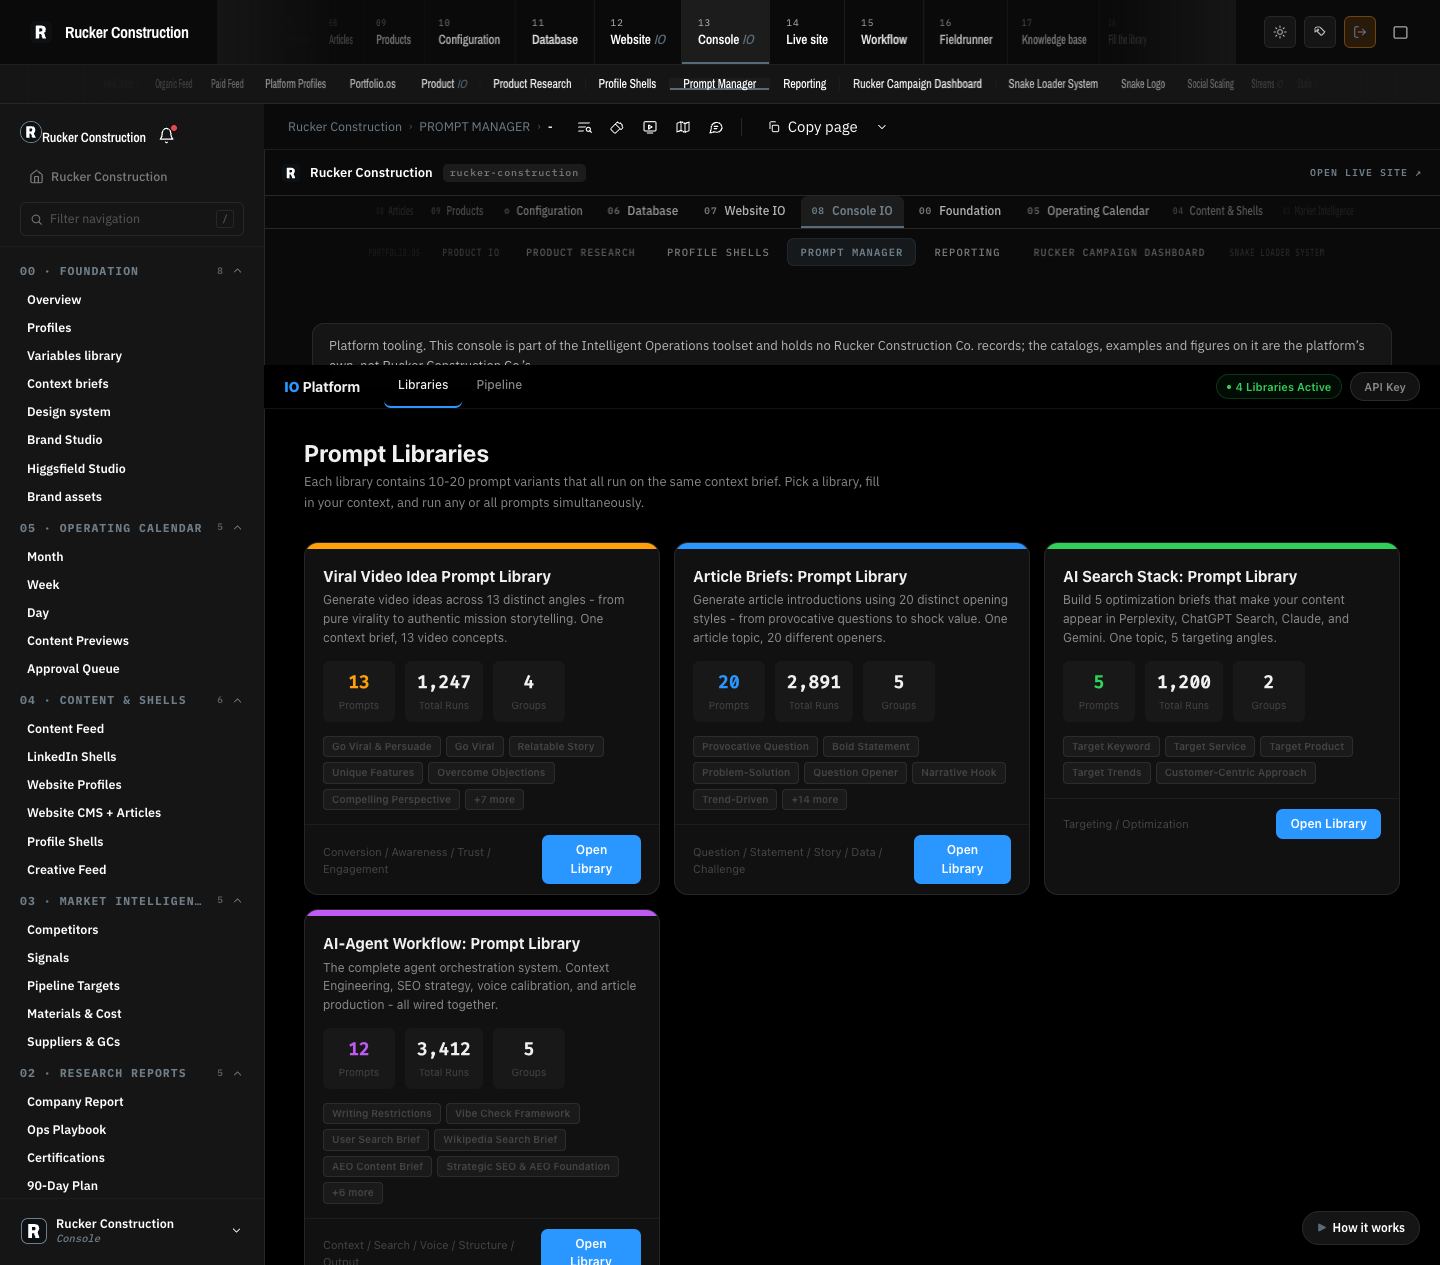Click the API Key button

1385,387
